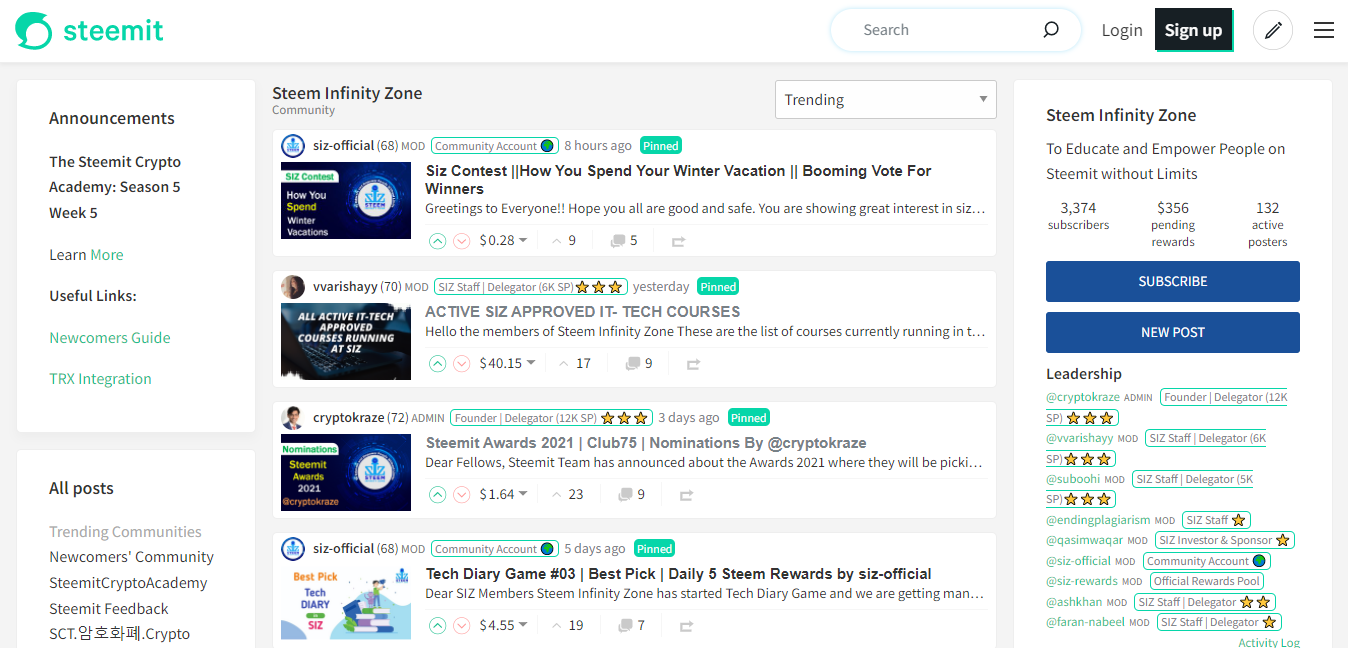Click the NEW POST button
The width and height of the screenshot is (1348, 648).
[x=1173, y=333]
